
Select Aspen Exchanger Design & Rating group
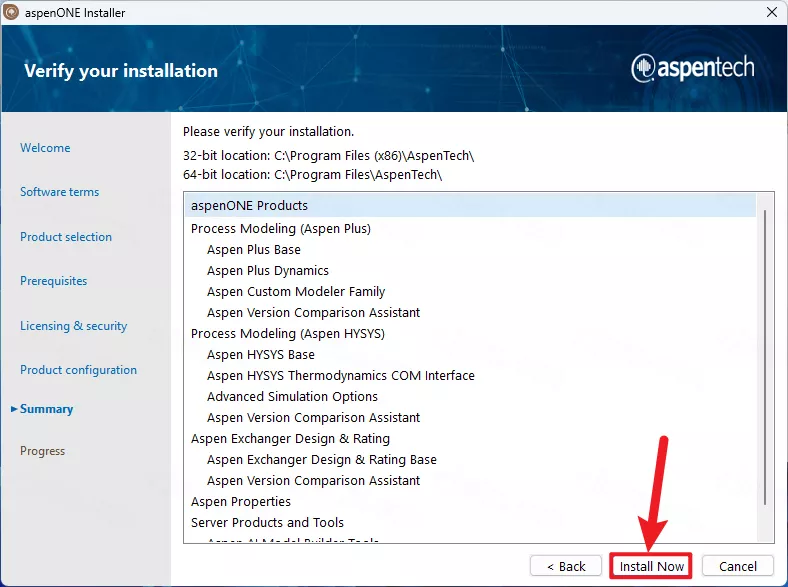[290, 439]
